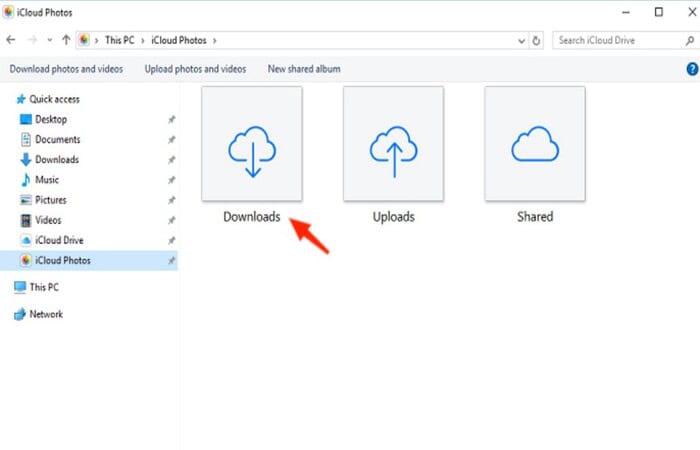Click the back navigation arrow
The width and height of the screenshot is (700, 450).
pyautogui.click(x=11, y=41)
